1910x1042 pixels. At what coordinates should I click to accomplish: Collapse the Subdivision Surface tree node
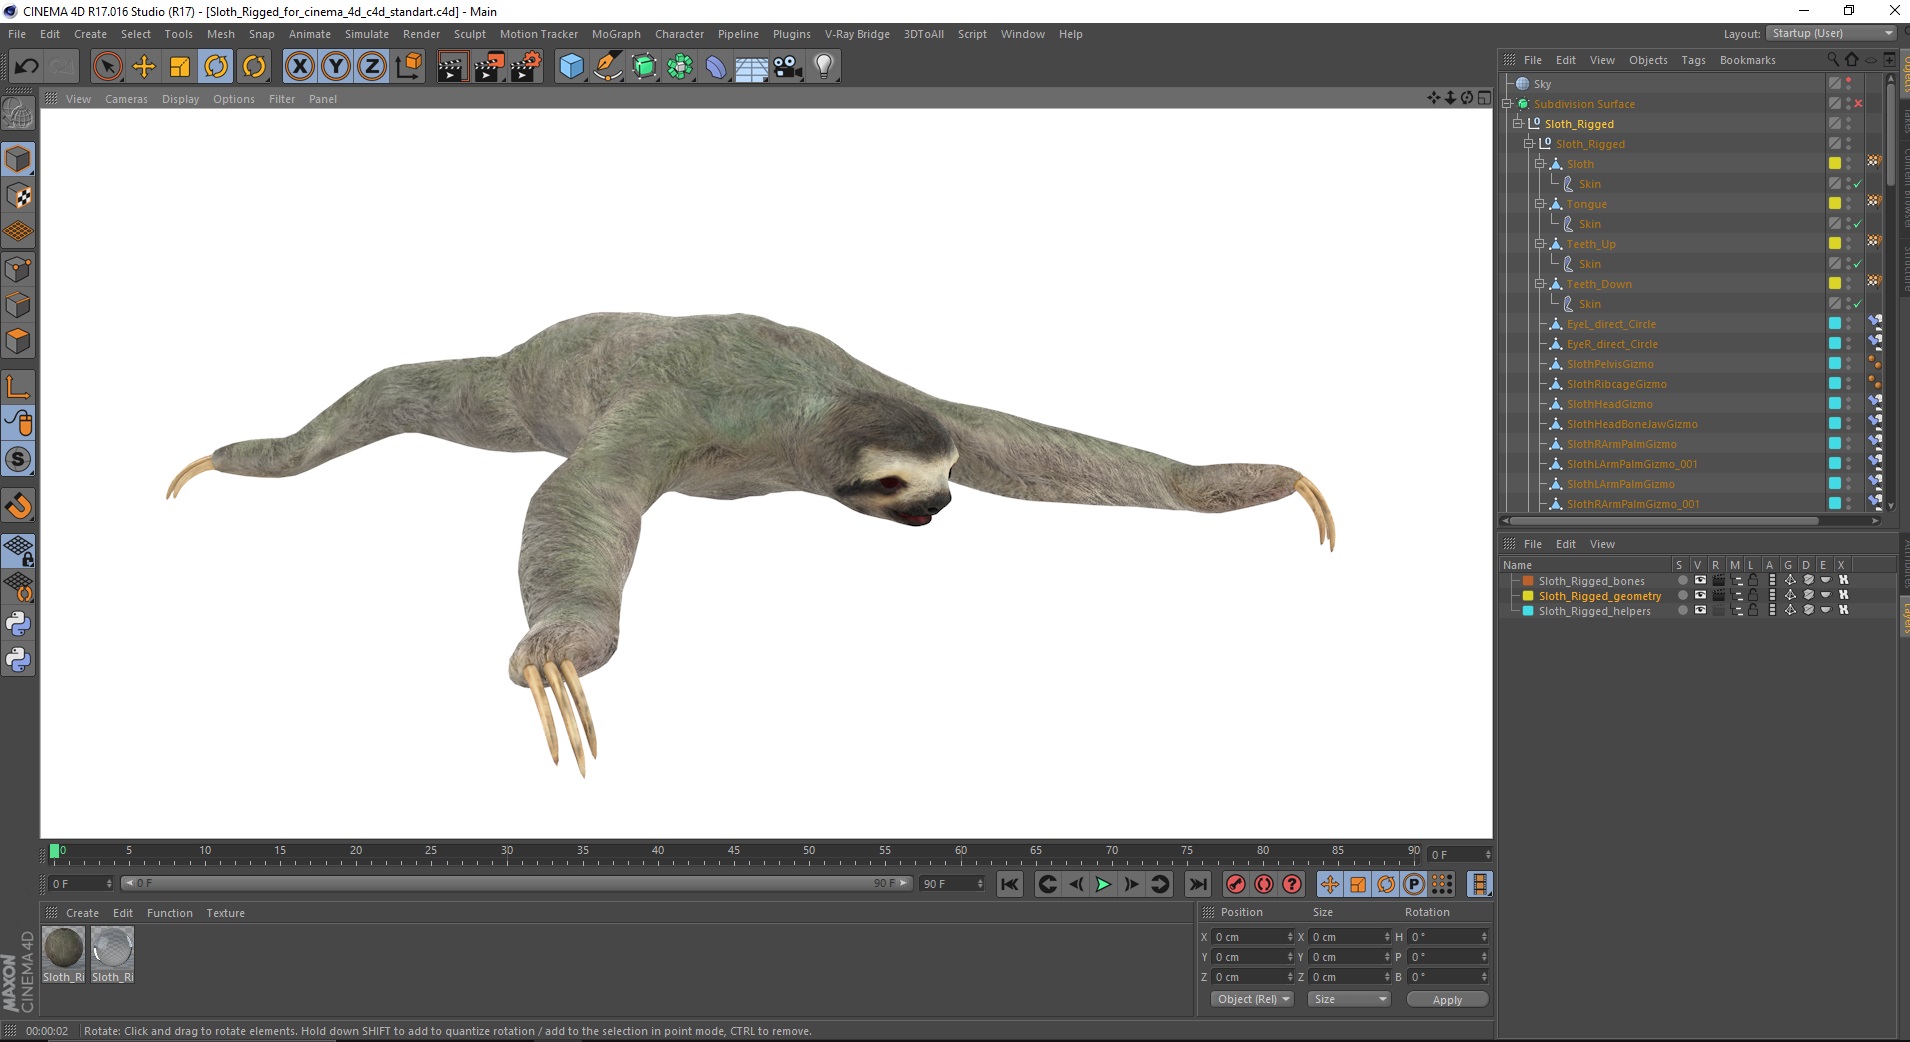tap(1507, 104)
